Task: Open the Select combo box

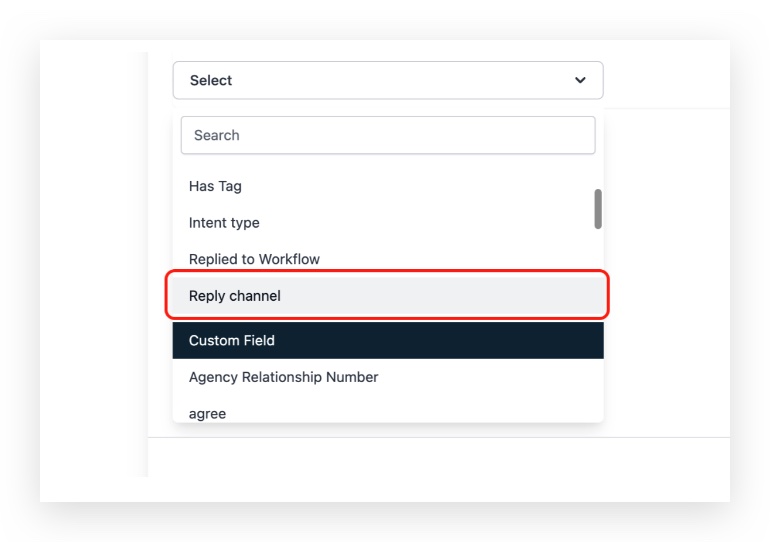Action: click(x=388, y=80)
